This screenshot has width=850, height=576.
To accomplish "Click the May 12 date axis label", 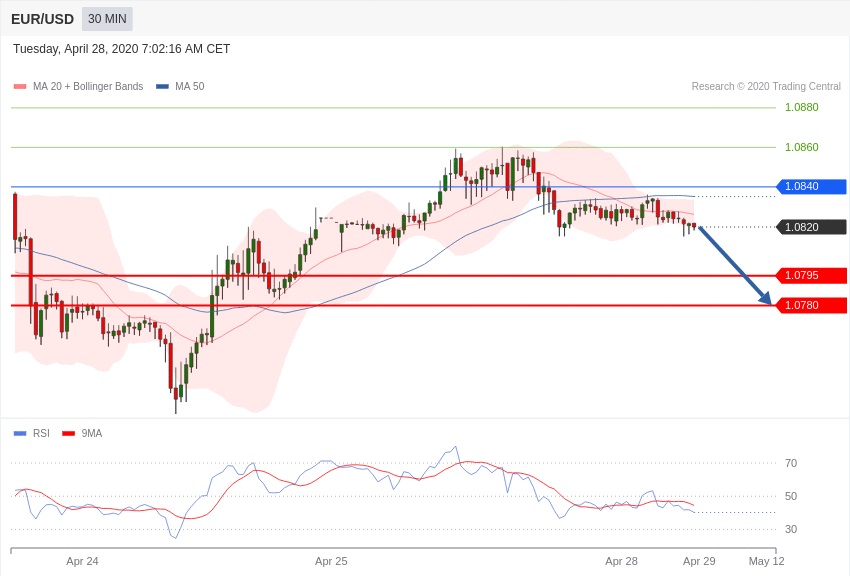I will click(767, 561).
